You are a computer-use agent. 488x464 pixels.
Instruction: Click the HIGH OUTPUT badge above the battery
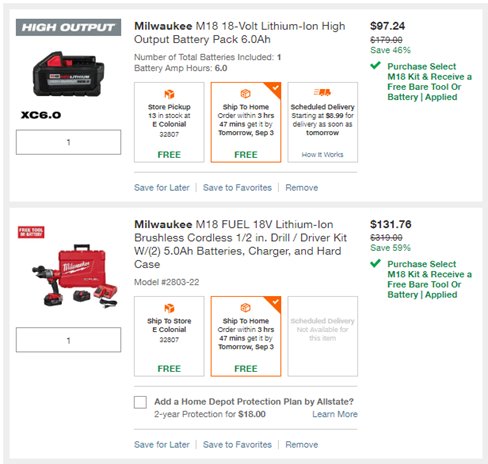point(68,27)
